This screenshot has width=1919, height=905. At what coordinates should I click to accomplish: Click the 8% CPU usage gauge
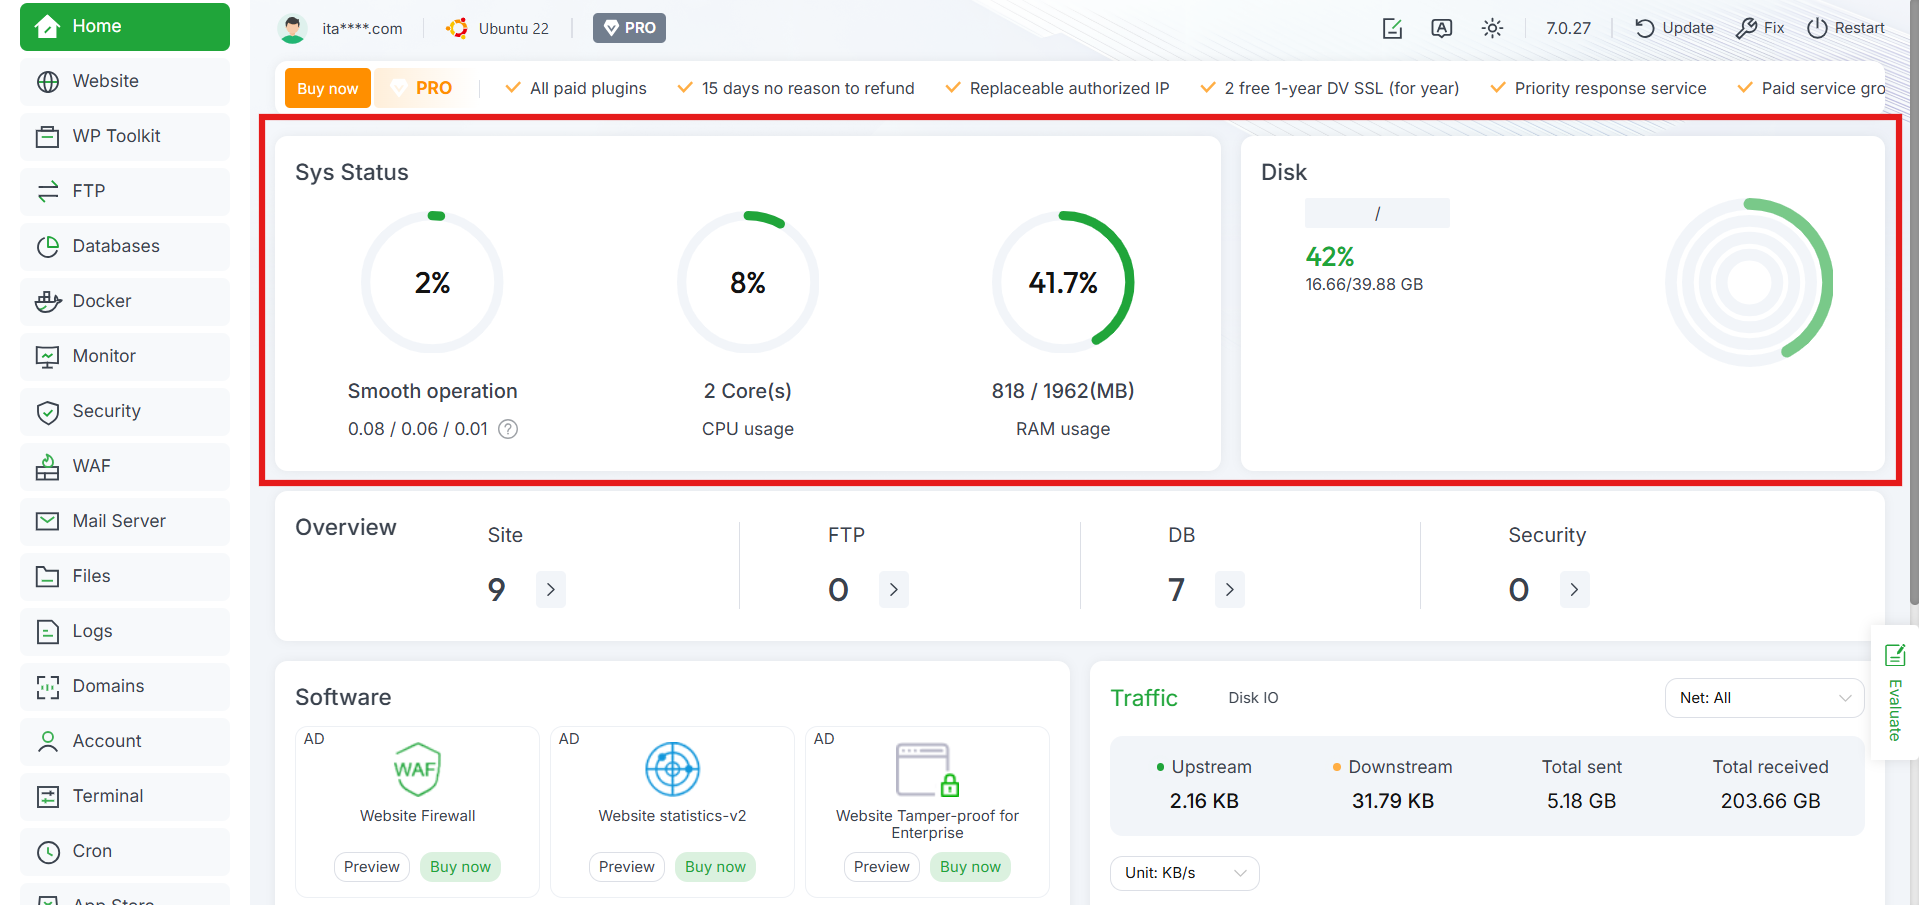click(x=748, y=282)
